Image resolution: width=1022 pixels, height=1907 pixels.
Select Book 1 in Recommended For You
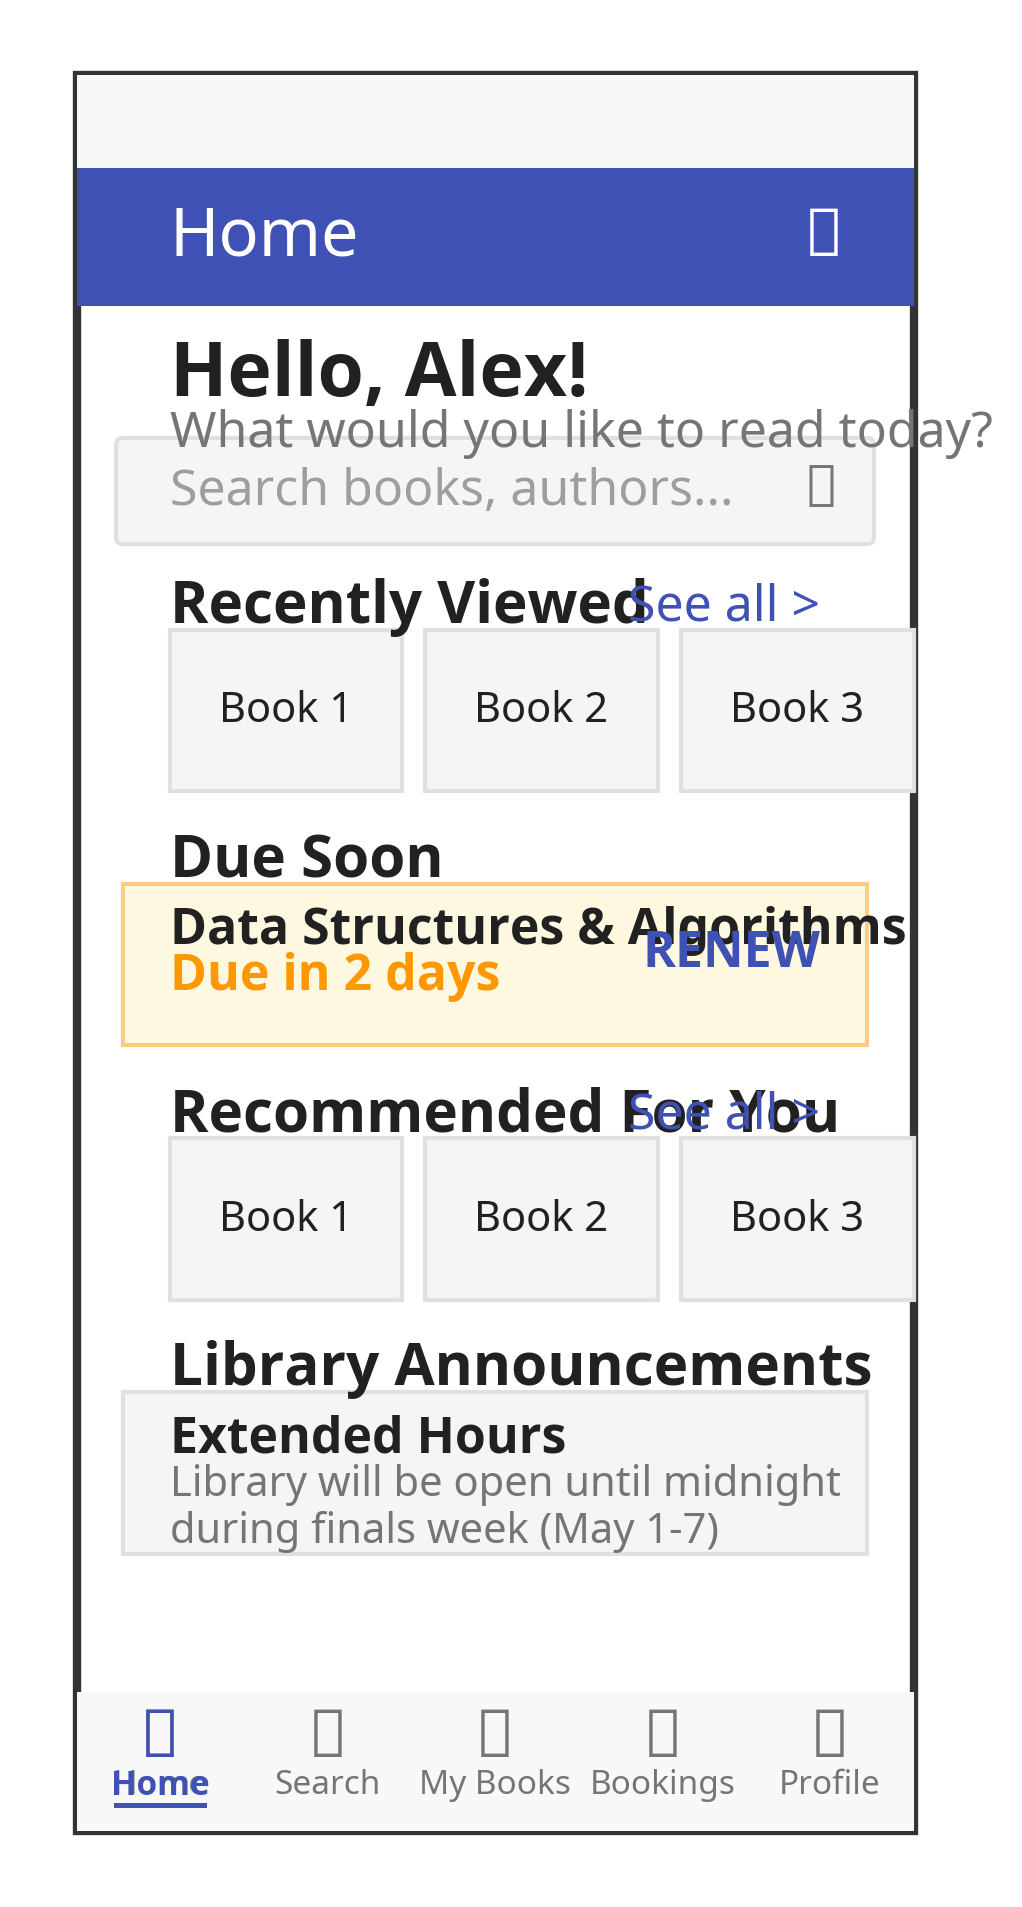click(x=286, y=1218)
